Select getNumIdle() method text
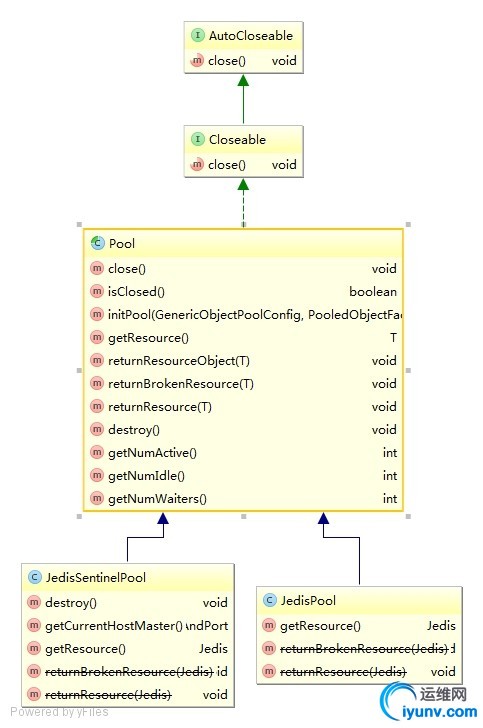This screenshot has height=728, width=483. click(146, 476)
